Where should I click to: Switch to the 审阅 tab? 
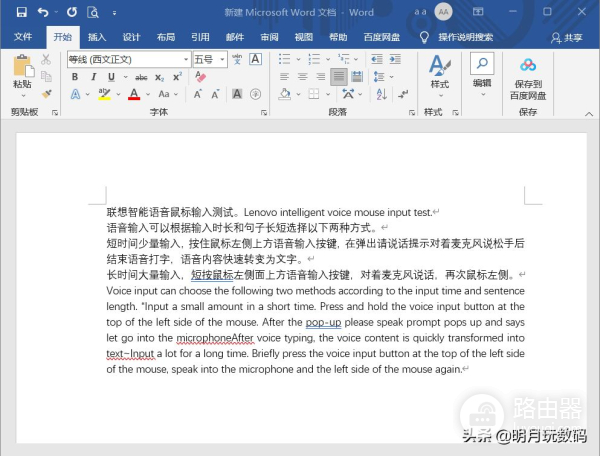coord(269,37)
